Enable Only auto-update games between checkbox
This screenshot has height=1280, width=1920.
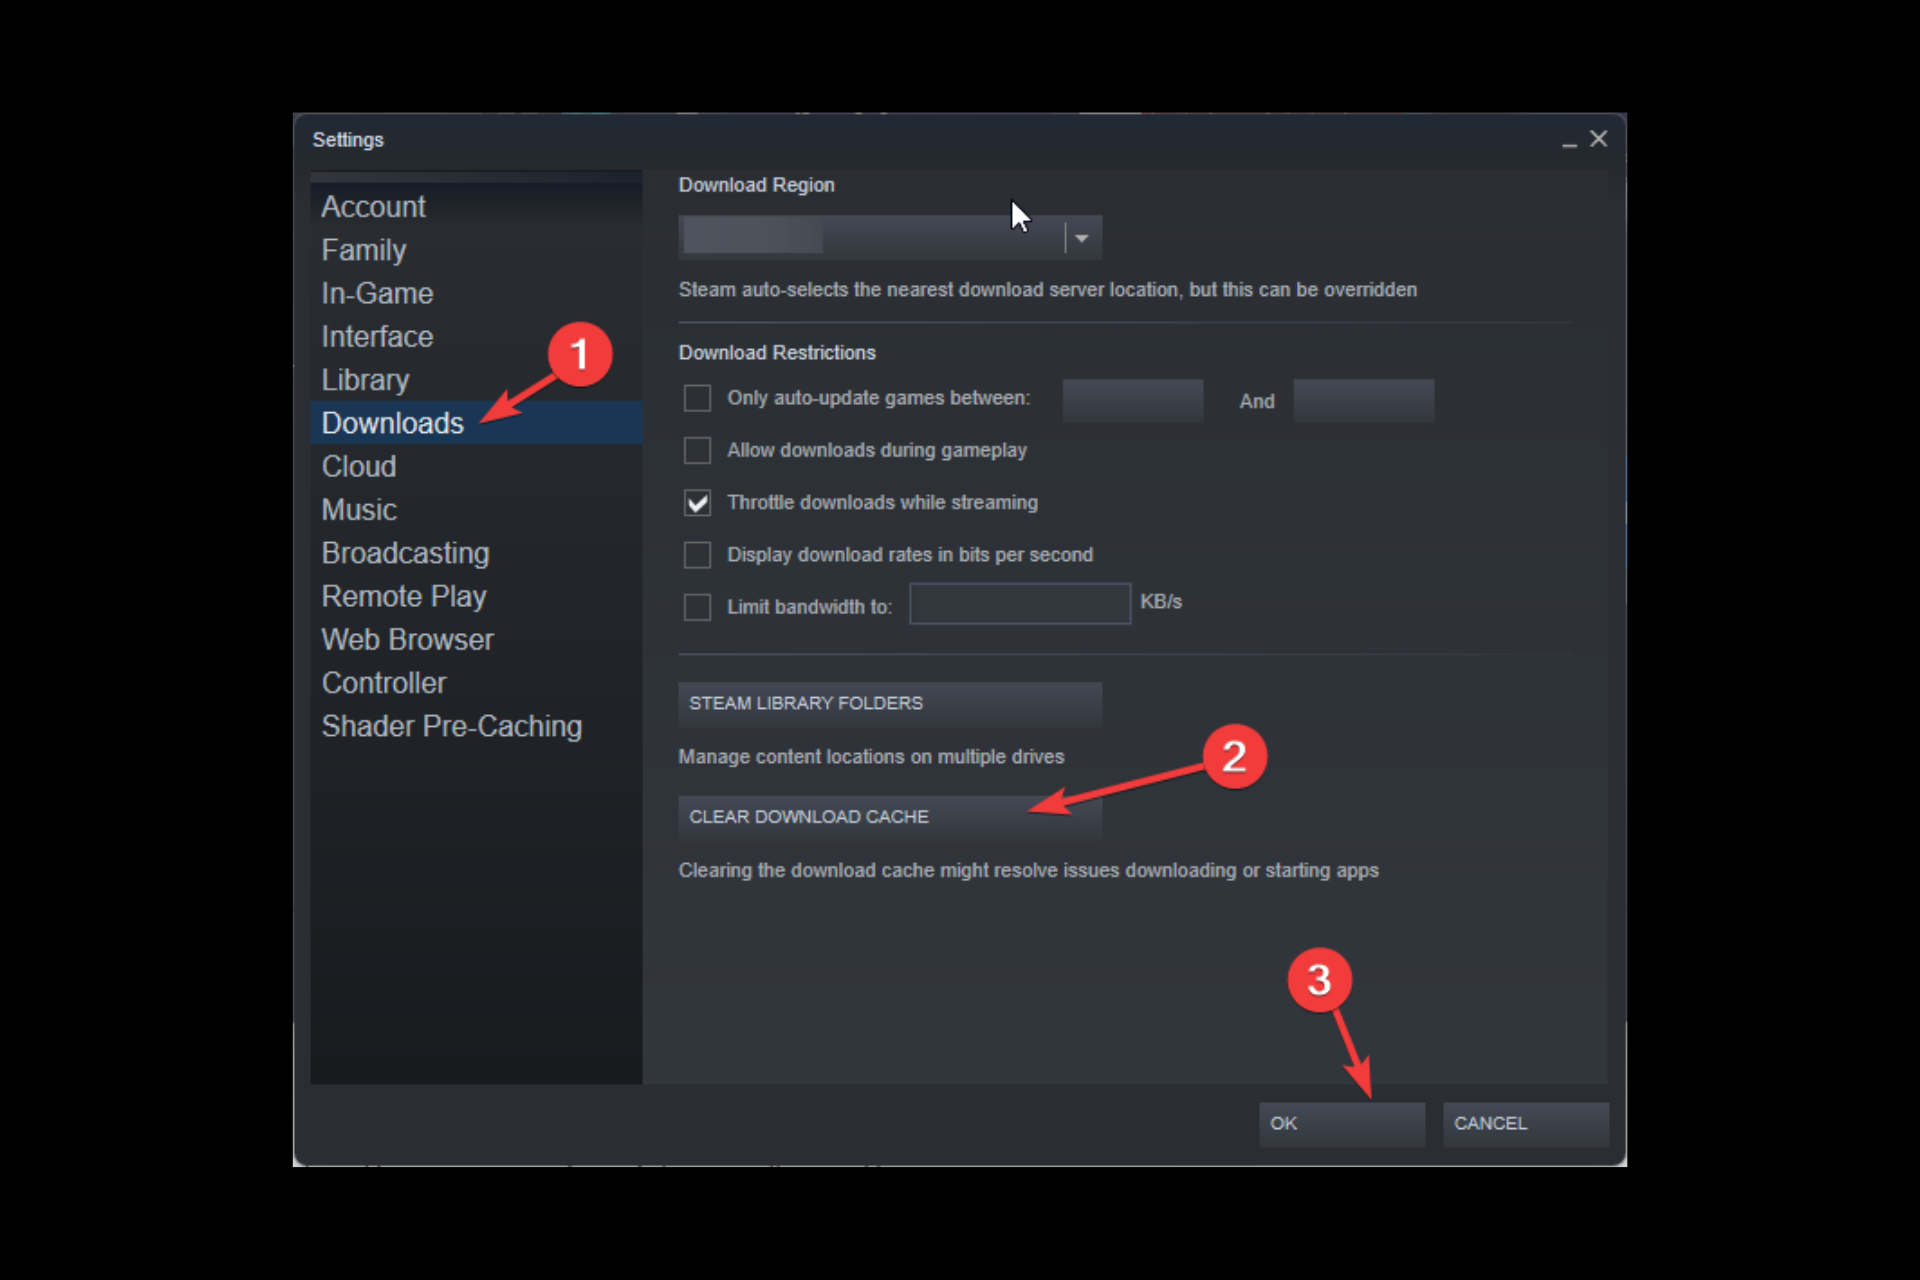(x=697, y=398)
